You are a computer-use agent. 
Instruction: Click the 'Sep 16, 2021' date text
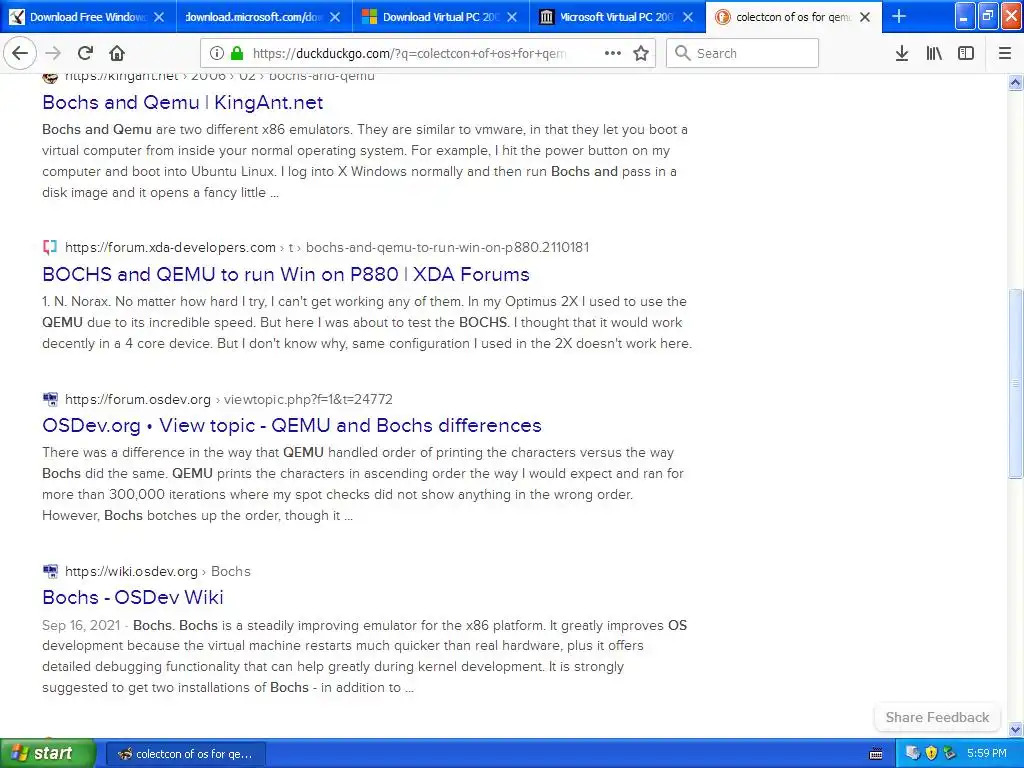tap(81, 625)
